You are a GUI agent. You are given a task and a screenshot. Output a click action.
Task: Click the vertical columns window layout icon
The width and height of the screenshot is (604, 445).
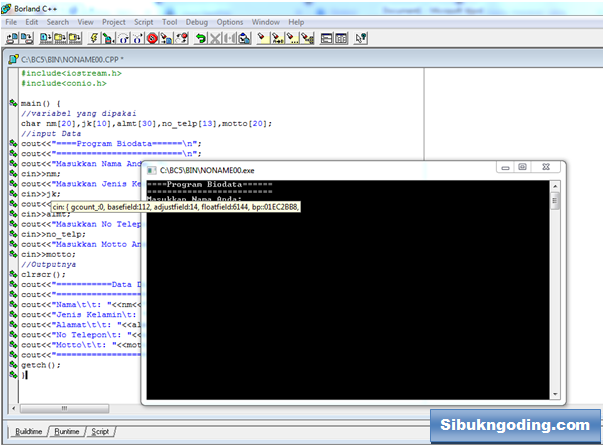click(341, 38)
